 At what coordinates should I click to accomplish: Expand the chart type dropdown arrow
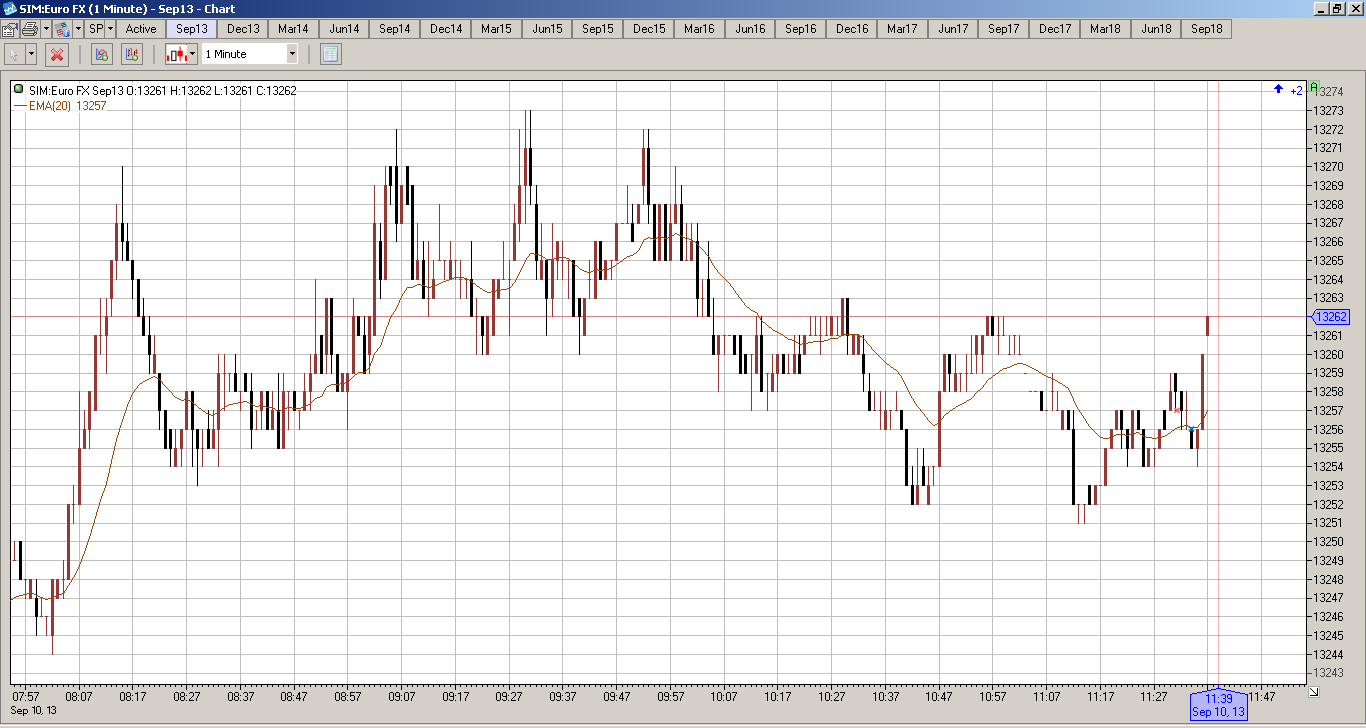click(192, 54)
